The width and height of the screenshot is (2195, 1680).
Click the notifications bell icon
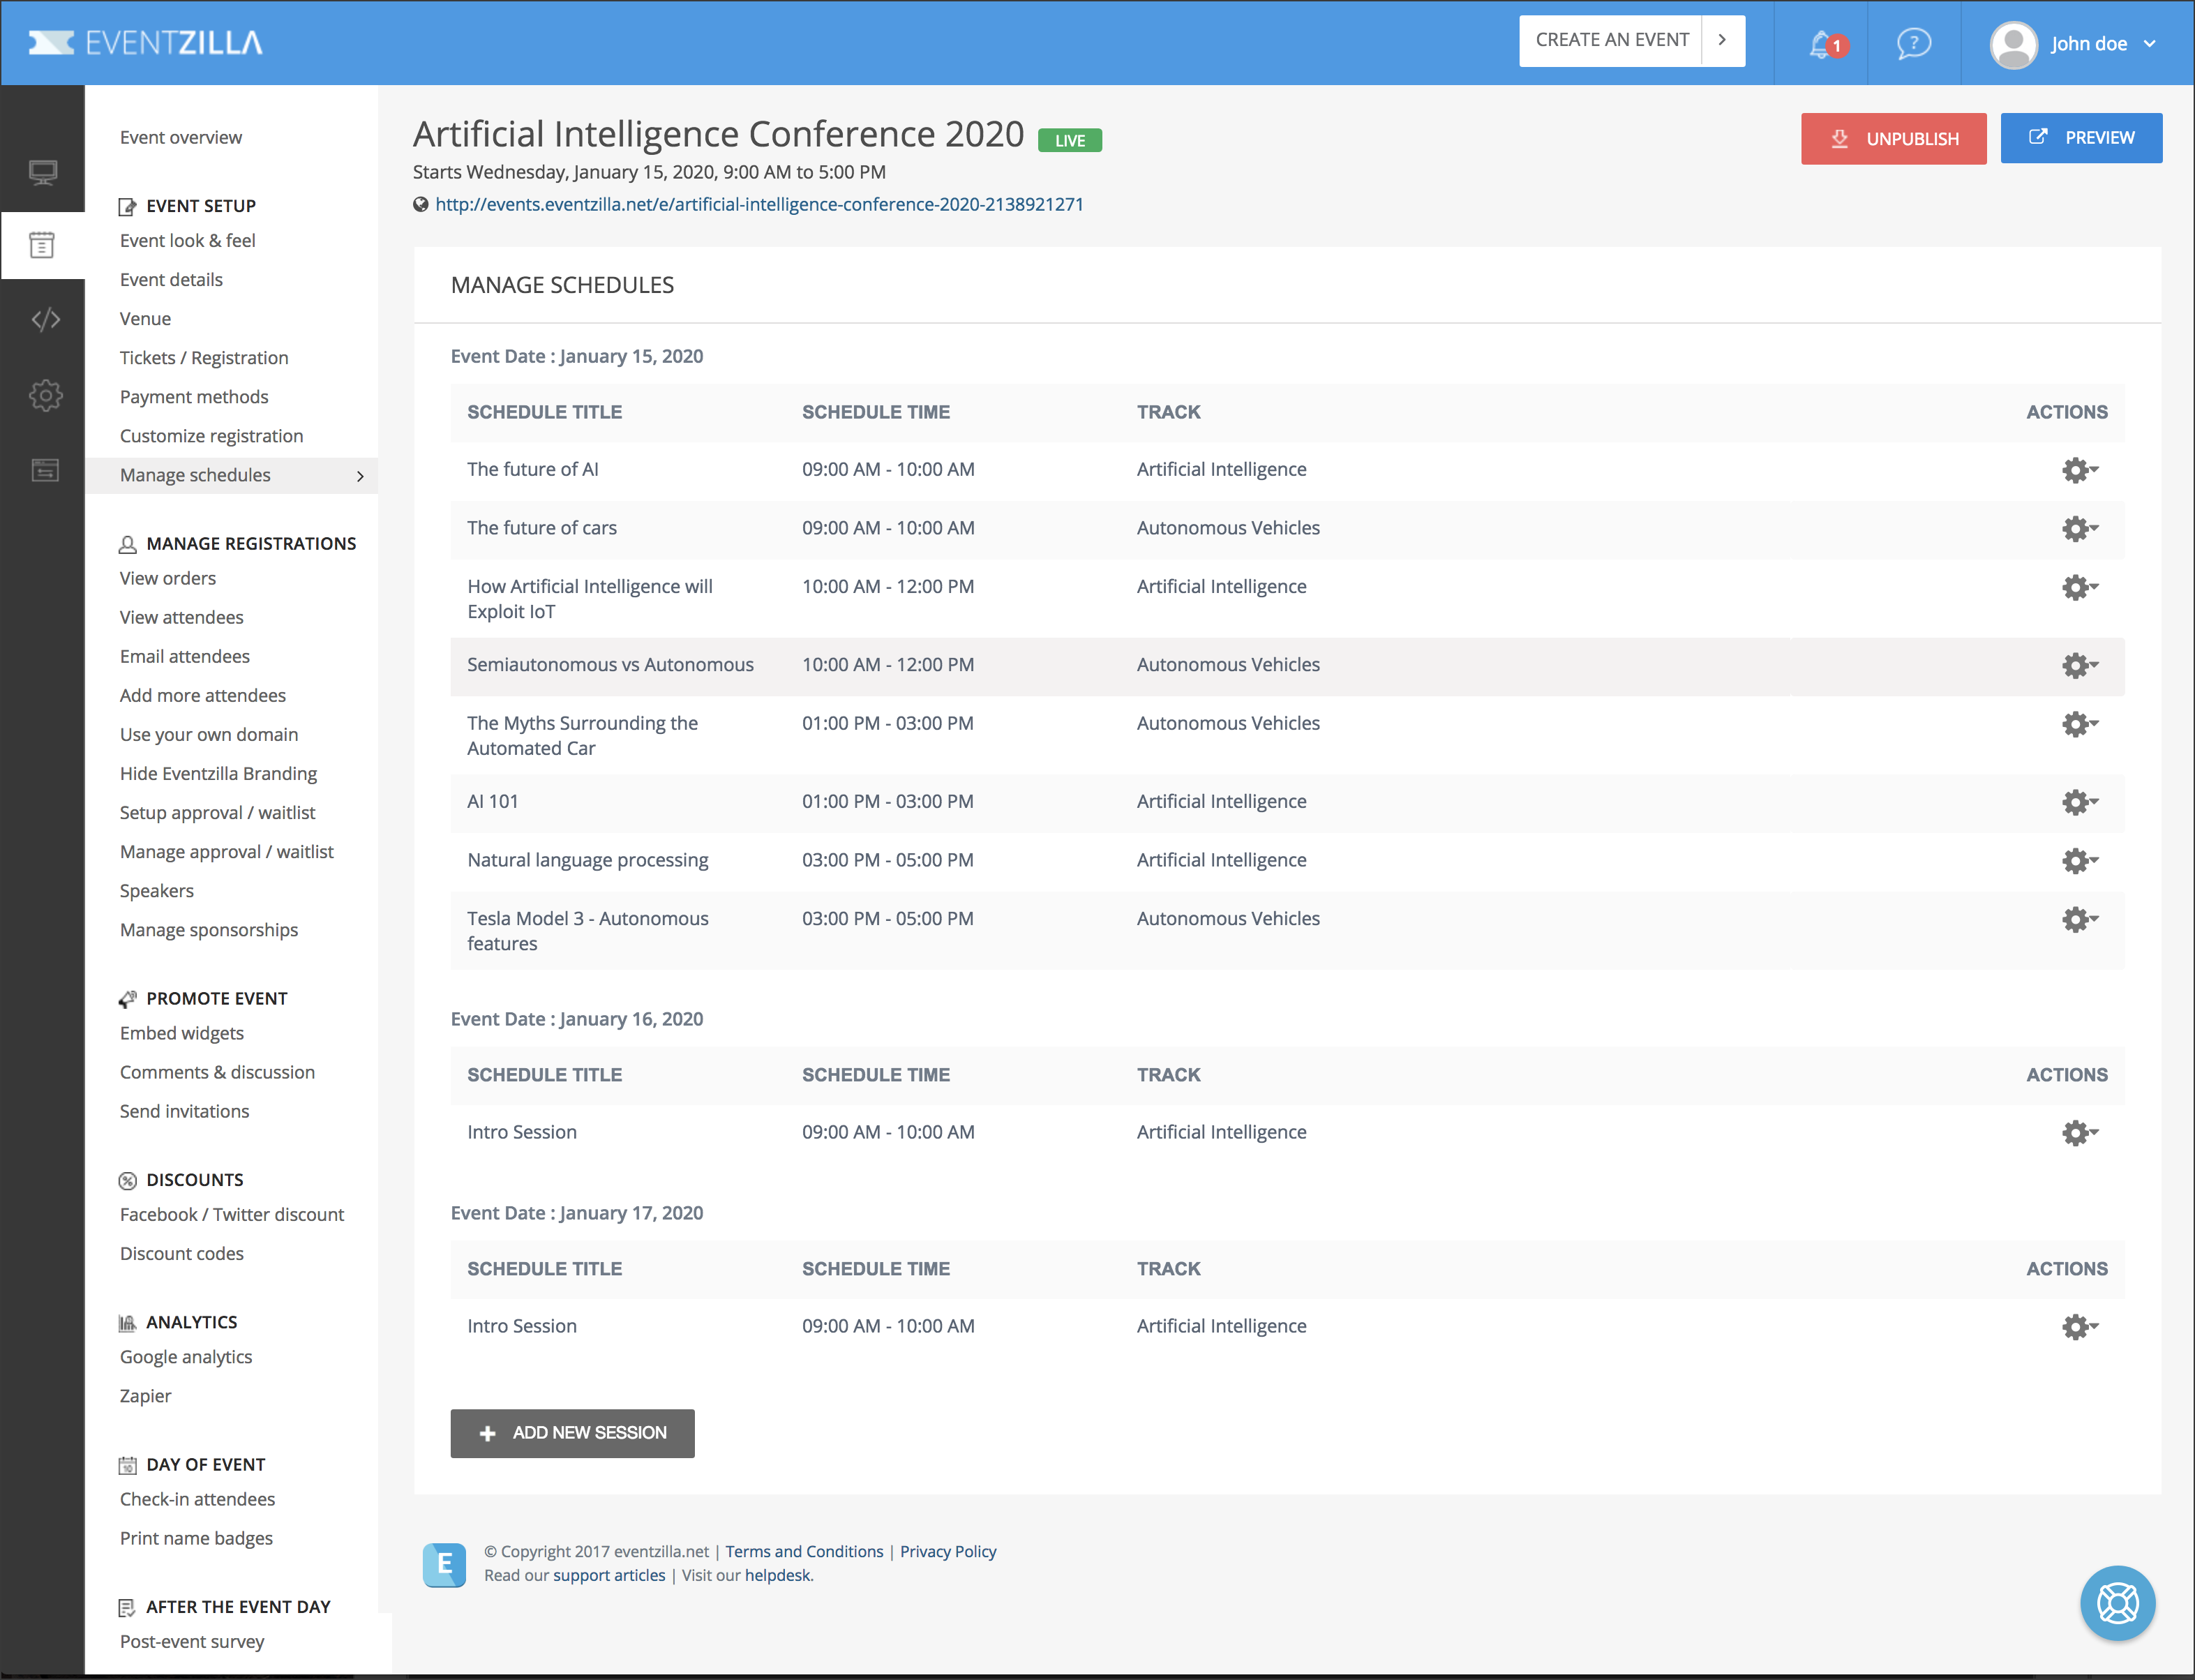coord(1822,44)
